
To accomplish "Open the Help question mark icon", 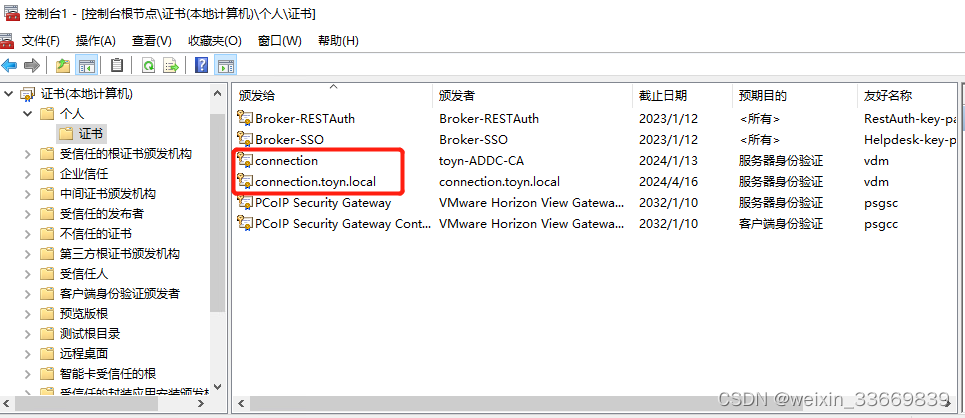I will [x=201, y=65].
